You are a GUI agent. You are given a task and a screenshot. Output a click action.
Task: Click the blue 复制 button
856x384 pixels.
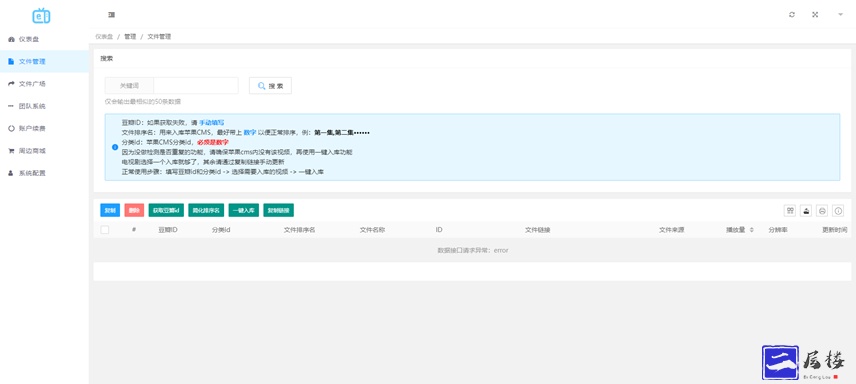110,210
